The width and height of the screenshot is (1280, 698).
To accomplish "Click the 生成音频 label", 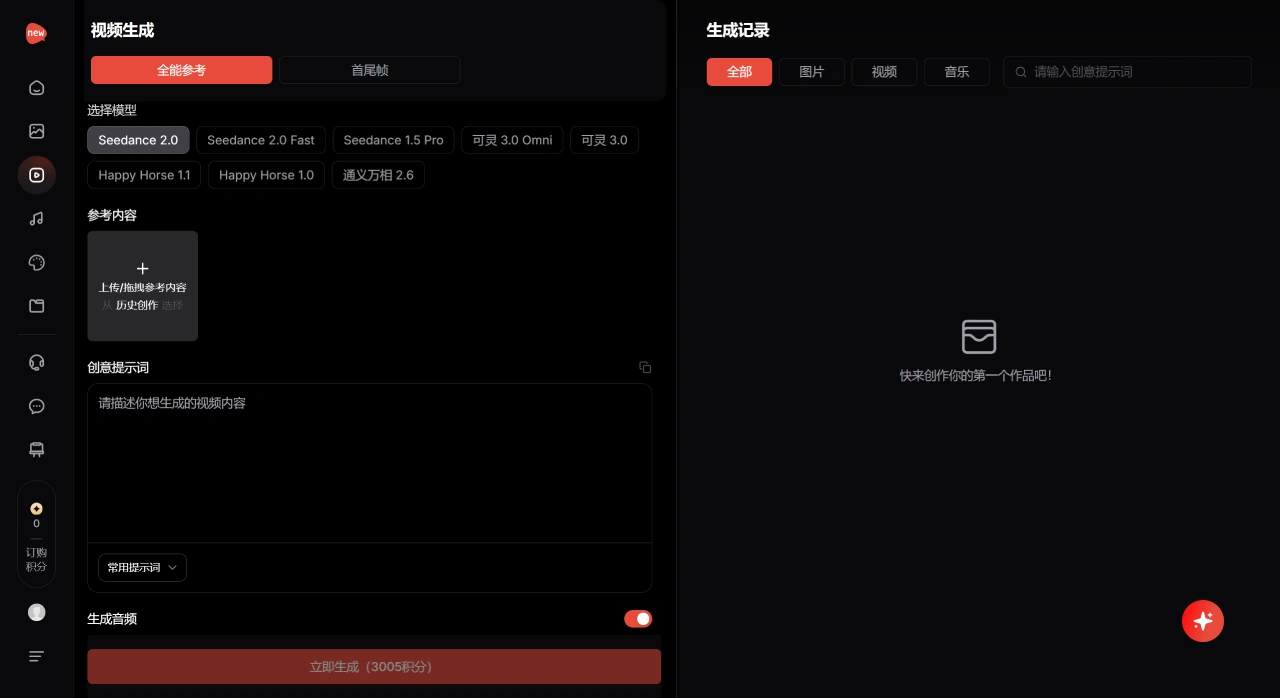I will [112, 619].
